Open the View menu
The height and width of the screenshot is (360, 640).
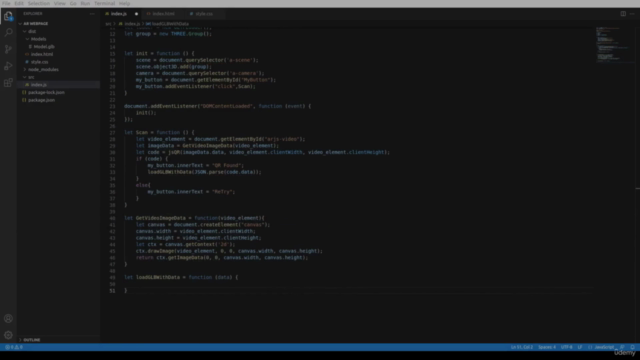tap(60, 4)
